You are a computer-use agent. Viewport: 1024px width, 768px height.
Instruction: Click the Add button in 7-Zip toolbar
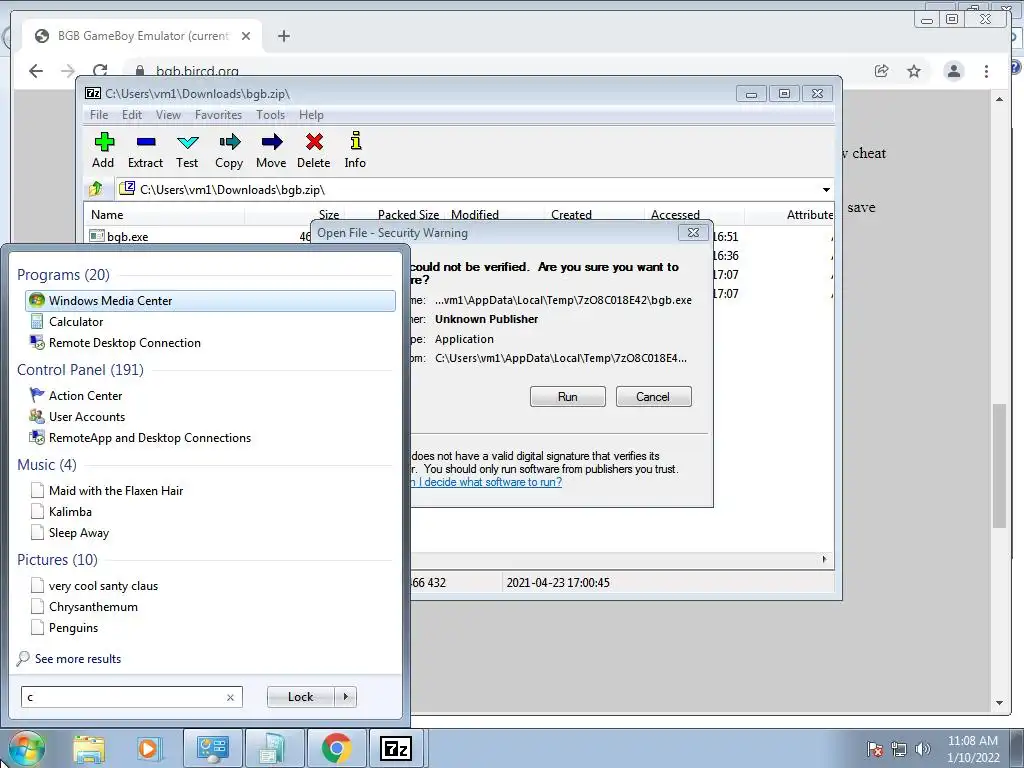click(x=103, y=150)
